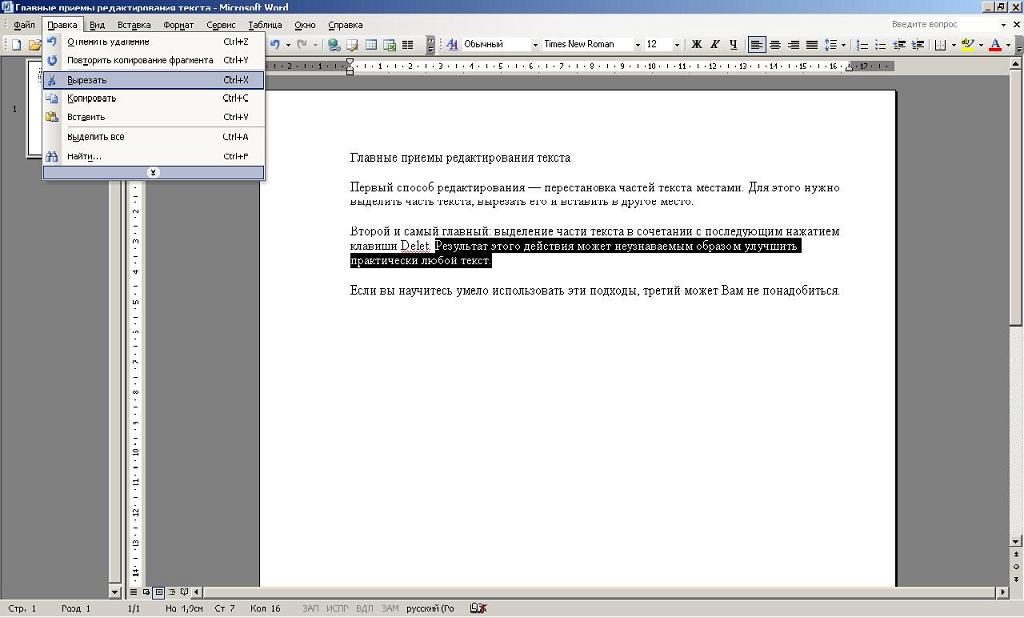This screenshot has width=1024, height=618.
Task: Open the Таблица menu
Action: (265, 25)
